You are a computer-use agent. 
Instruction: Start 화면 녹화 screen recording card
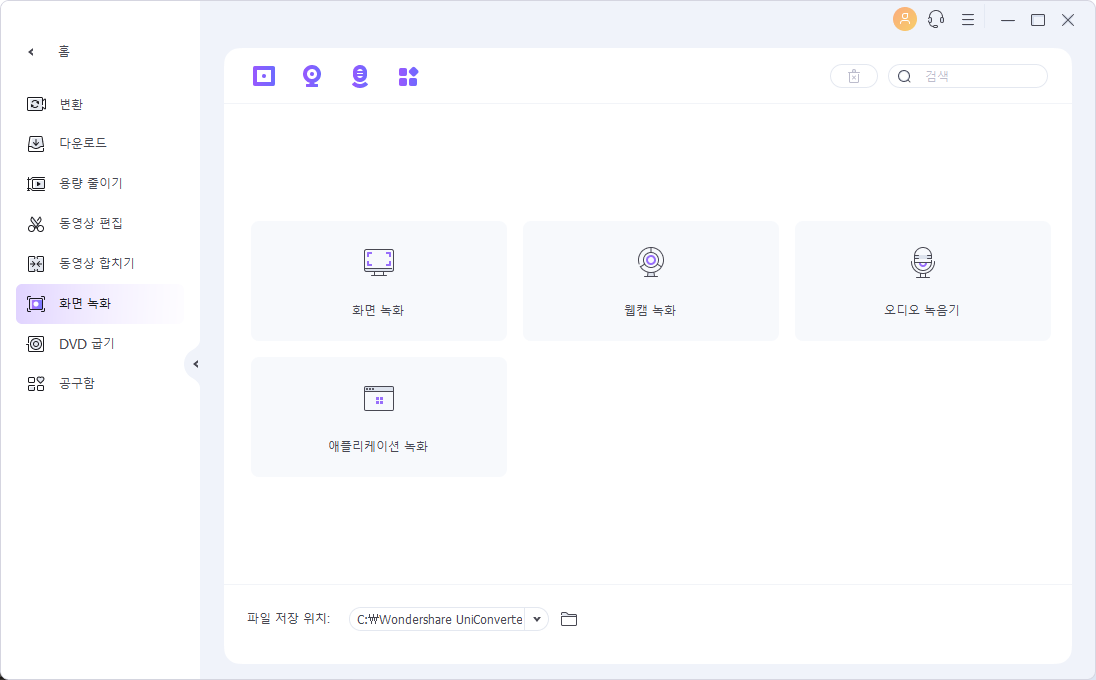click(x=379, y=281)
